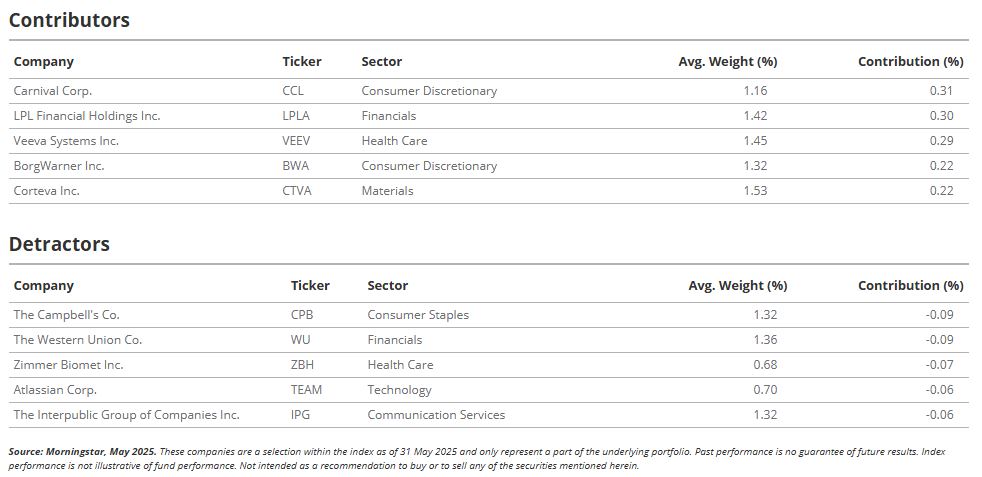Click the Sector header in Detractors table

(x=388, y=285)
